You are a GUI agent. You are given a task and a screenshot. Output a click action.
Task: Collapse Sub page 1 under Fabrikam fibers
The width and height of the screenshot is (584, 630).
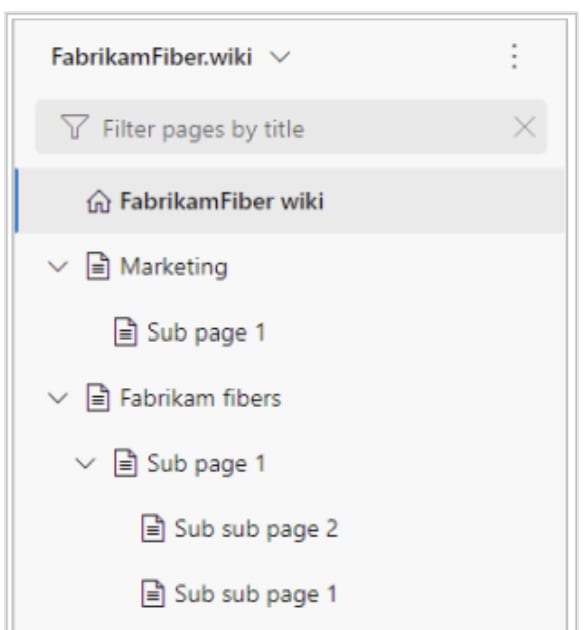tap(86, 464)
